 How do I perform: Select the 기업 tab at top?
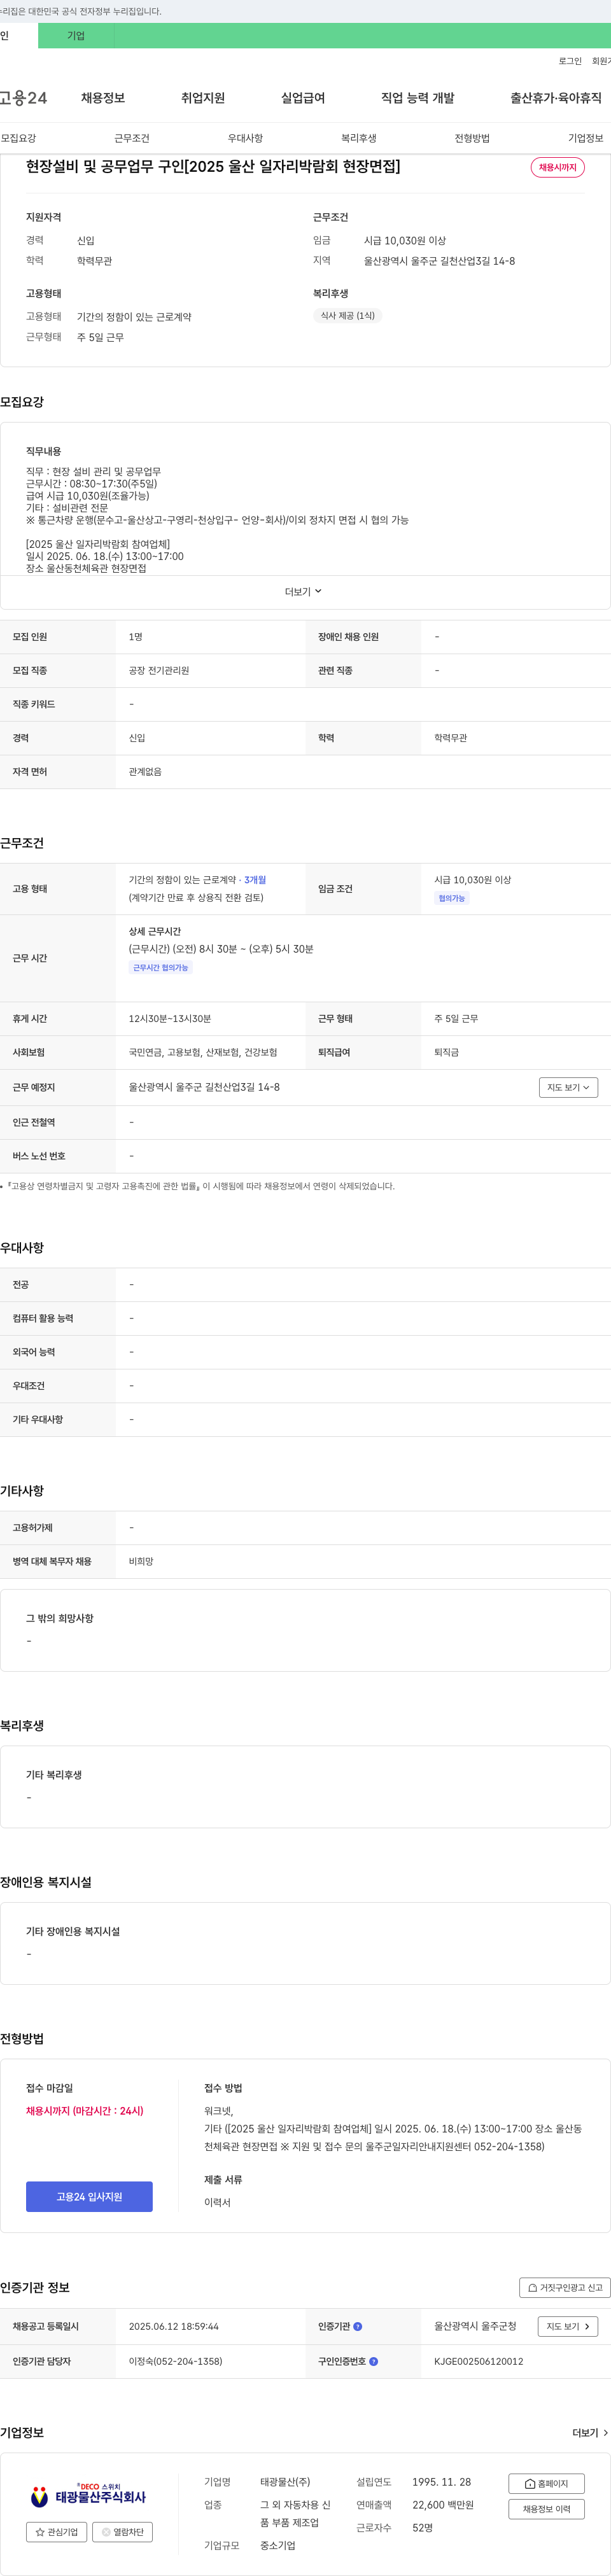(x=76, y=35)
